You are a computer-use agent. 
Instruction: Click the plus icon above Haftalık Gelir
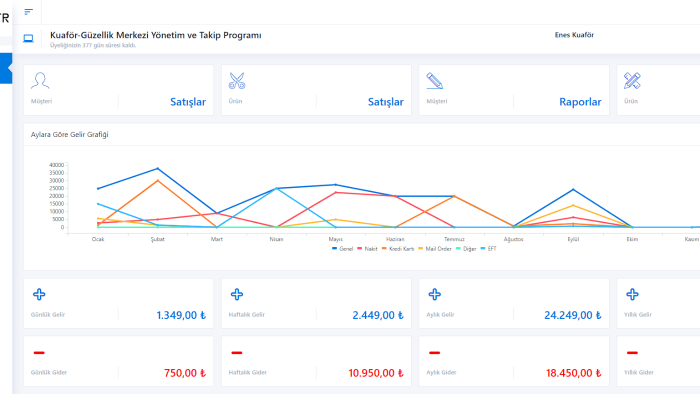coord(237,294)
